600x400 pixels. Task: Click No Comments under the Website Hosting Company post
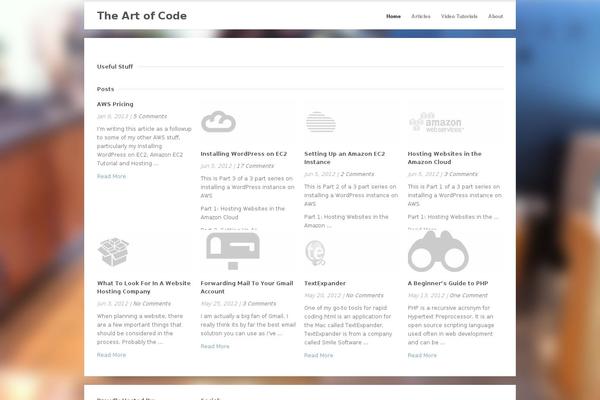pyautogui.click(x=152, y=304)
